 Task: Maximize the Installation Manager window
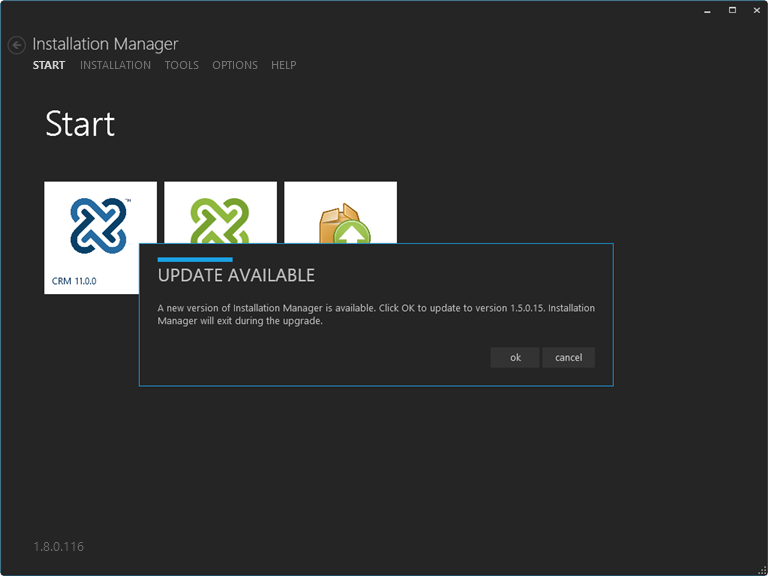[x=731, y=10]
